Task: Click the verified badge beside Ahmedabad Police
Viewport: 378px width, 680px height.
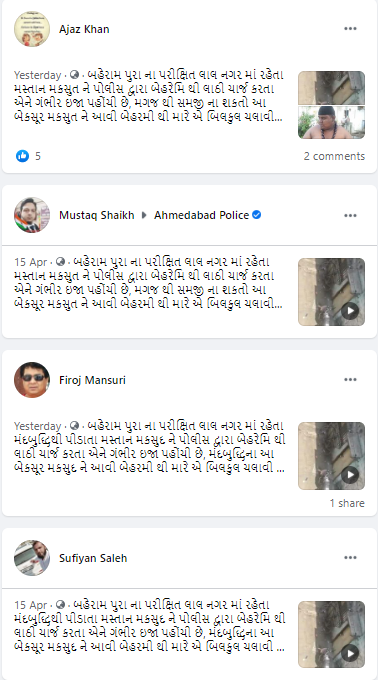Action: [x=257, y=215]
